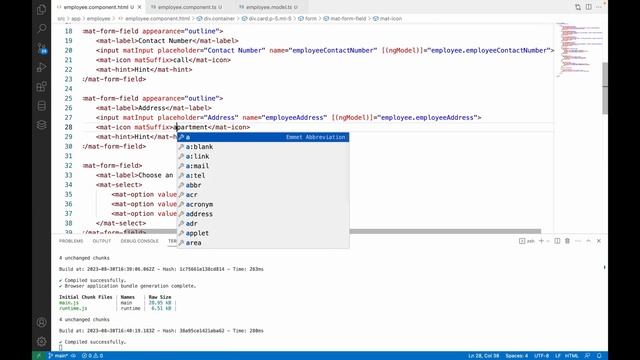
Task: Change the HTML language mode
Action: click(x=571, y=356)
